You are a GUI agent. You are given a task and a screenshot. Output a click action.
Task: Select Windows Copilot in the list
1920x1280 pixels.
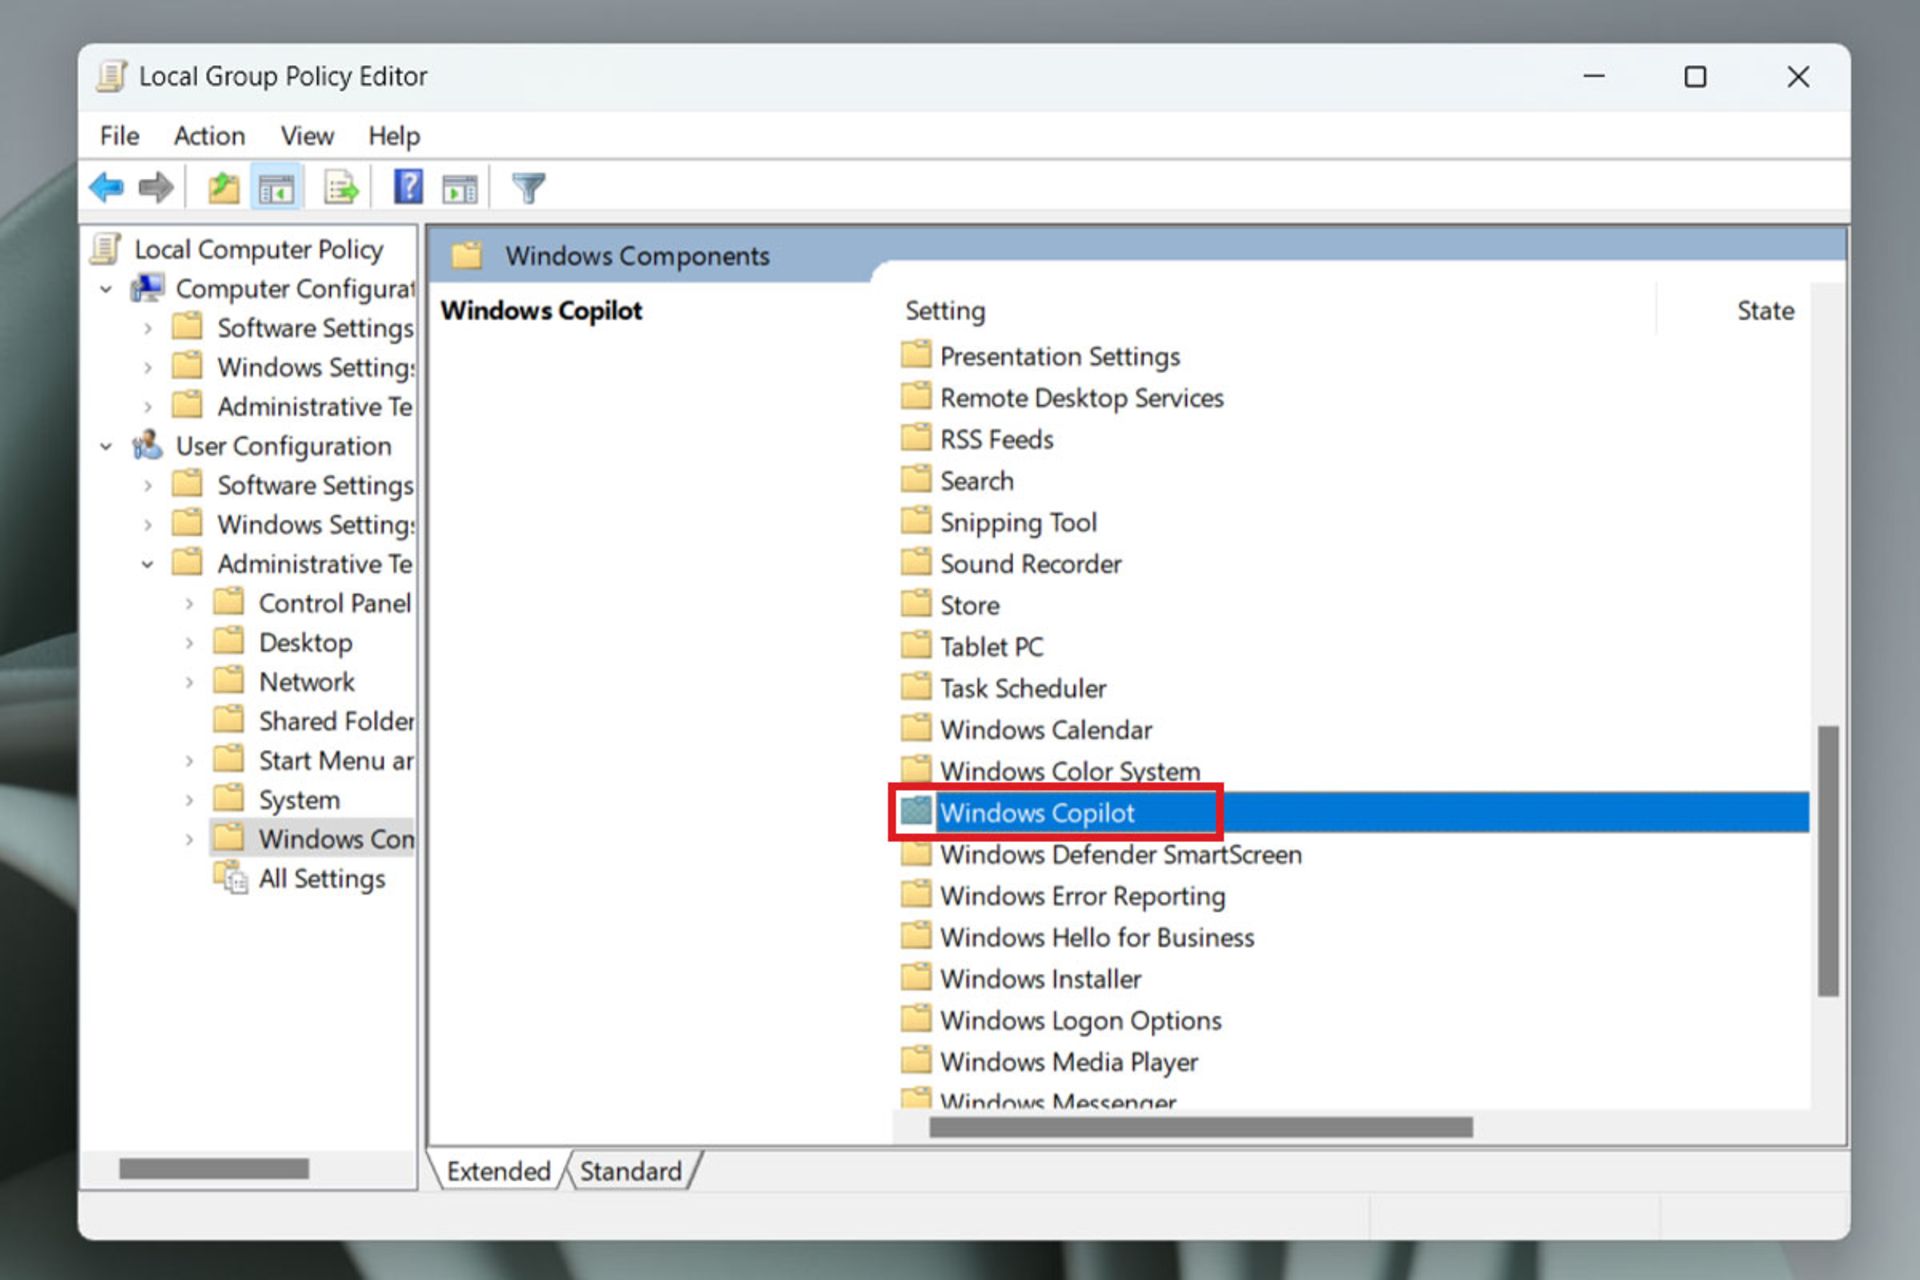click(x=1354, y=812)
